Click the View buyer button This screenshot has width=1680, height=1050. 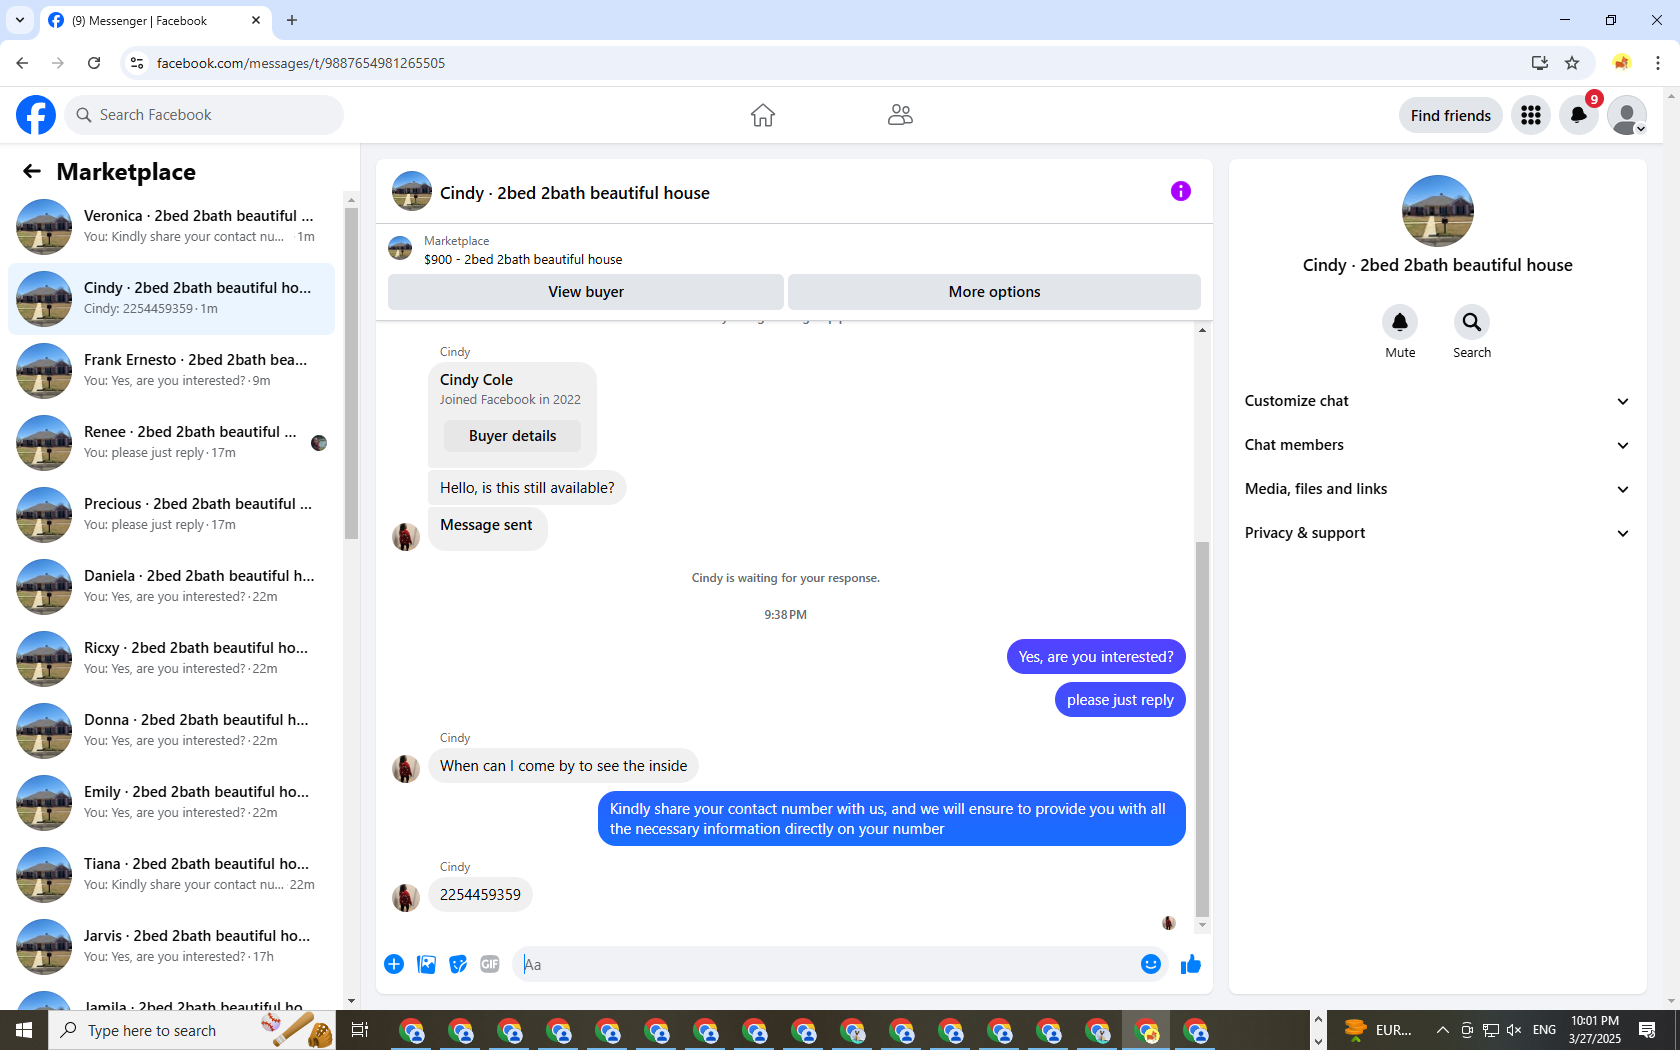click(x=586, y=292)
